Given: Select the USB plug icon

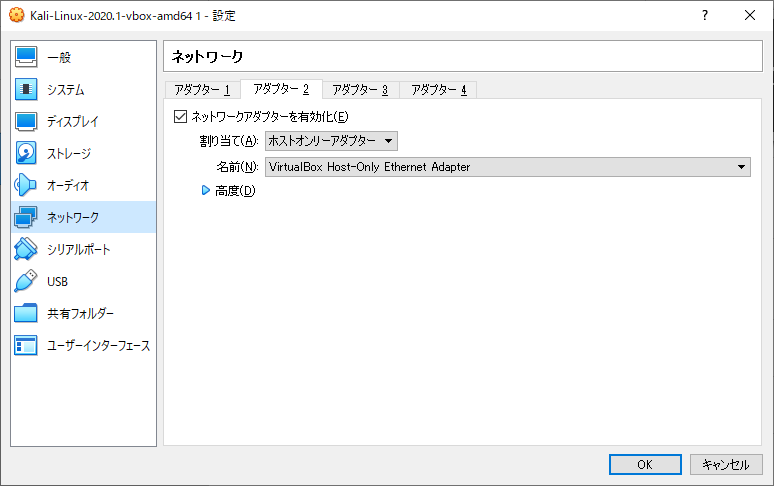Looking at the screenshot, I should tap(26, 281).
